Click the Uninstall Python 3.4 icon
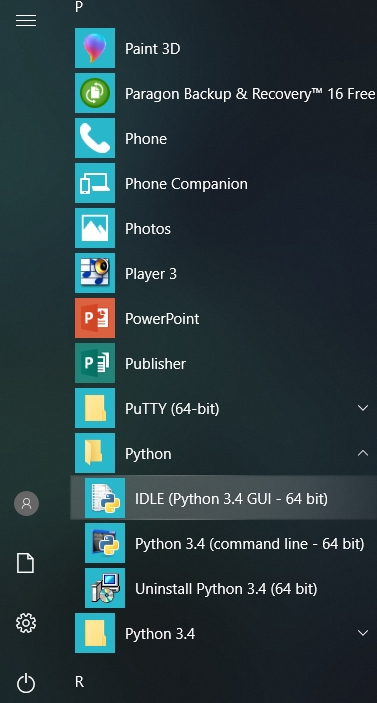This screenshot has width=377, height=703. tap(105, 588)
